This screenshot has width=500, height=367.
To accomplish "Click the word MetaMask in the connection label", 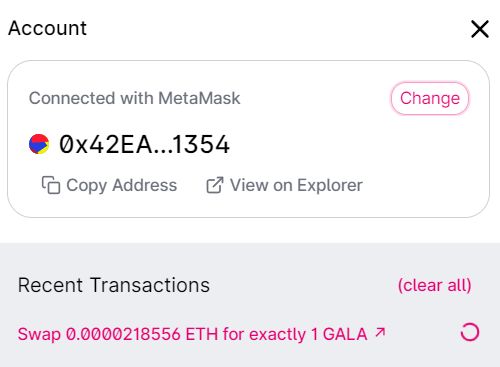I will click(x=199, y=98).
